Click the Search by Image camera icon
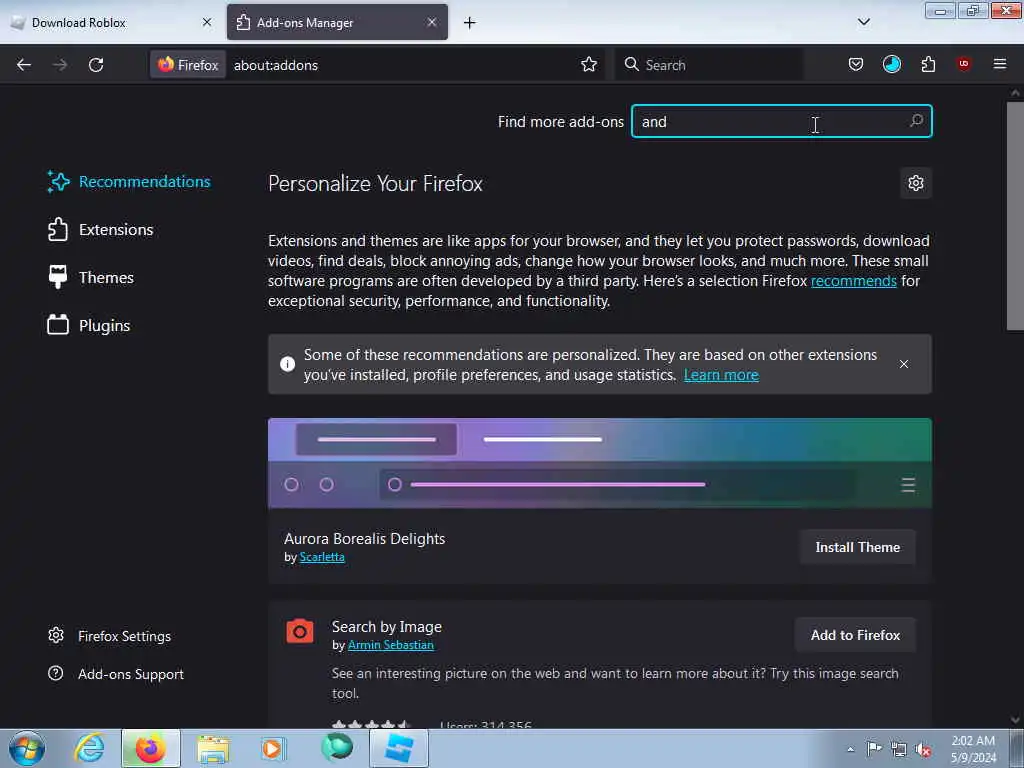This screenshot has width=1024, height=768. coord(300,631)
